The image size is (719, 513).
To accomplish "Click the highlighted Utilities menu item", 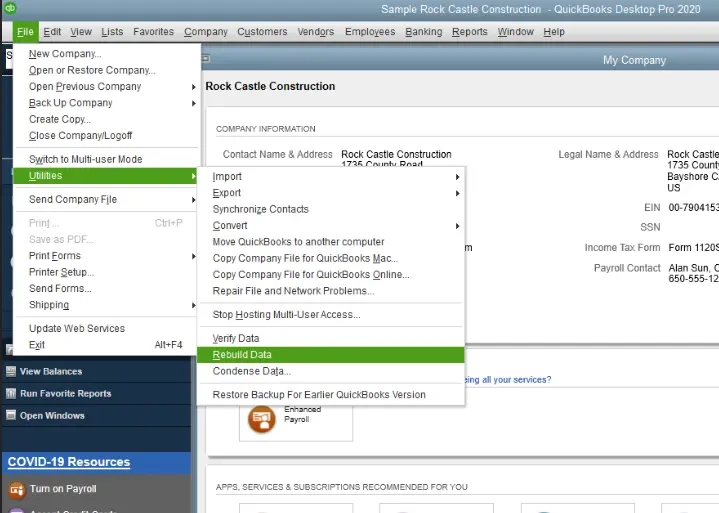I will point(107,176).
